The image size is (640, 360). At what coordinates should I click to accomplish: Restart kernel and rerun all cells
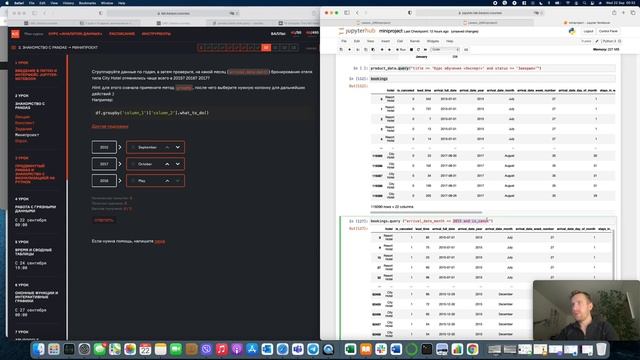click(x=425, y=49)
